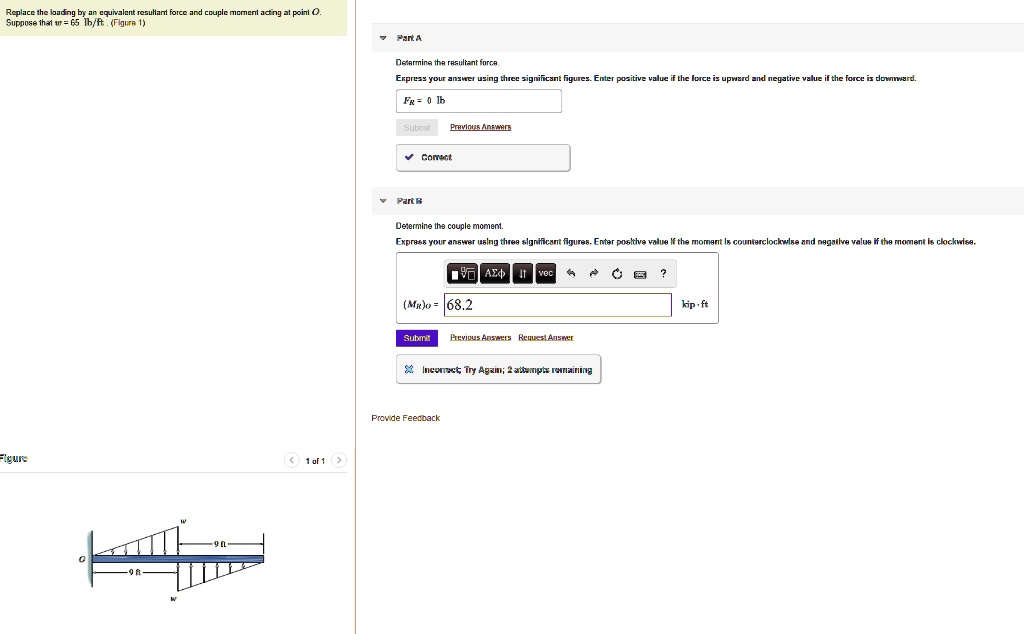Click the vec vector notation icon
Image resolution: width=1024 pixels, height=634 pixels.
(545, 273)
